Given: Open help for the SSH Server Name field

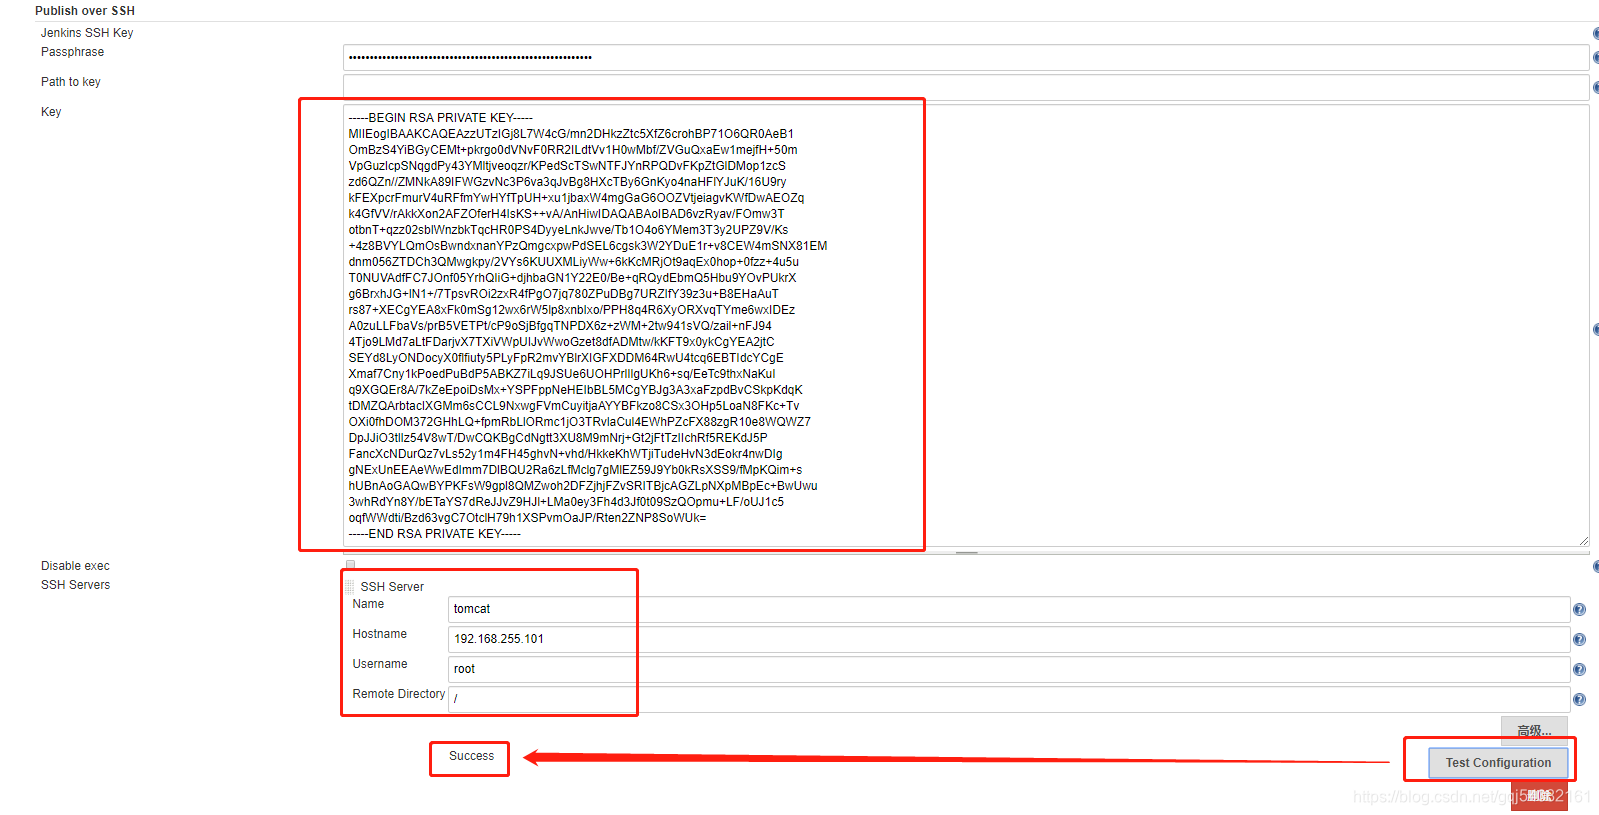Looking at the screenshot, I should (x=1579, y=609).
